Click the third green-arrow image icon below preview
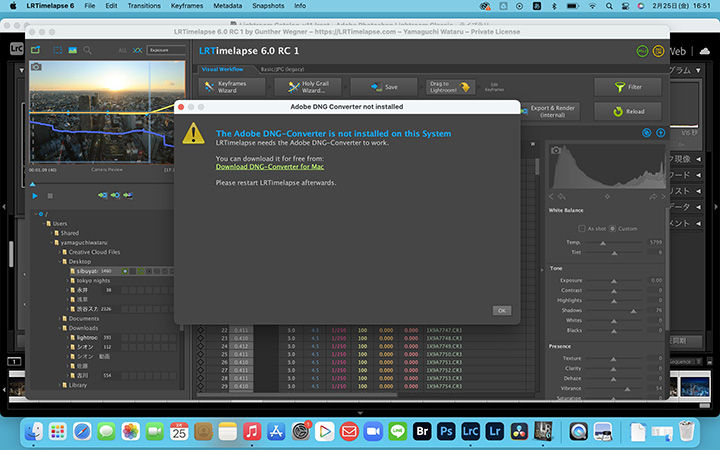The width and height of the screenshot is (720, 450). 128,196
